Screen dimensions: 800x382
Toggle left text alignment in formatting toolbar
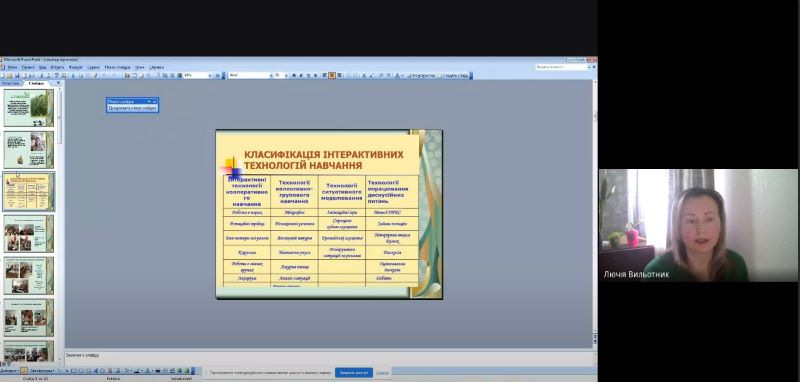coord(325,75)
